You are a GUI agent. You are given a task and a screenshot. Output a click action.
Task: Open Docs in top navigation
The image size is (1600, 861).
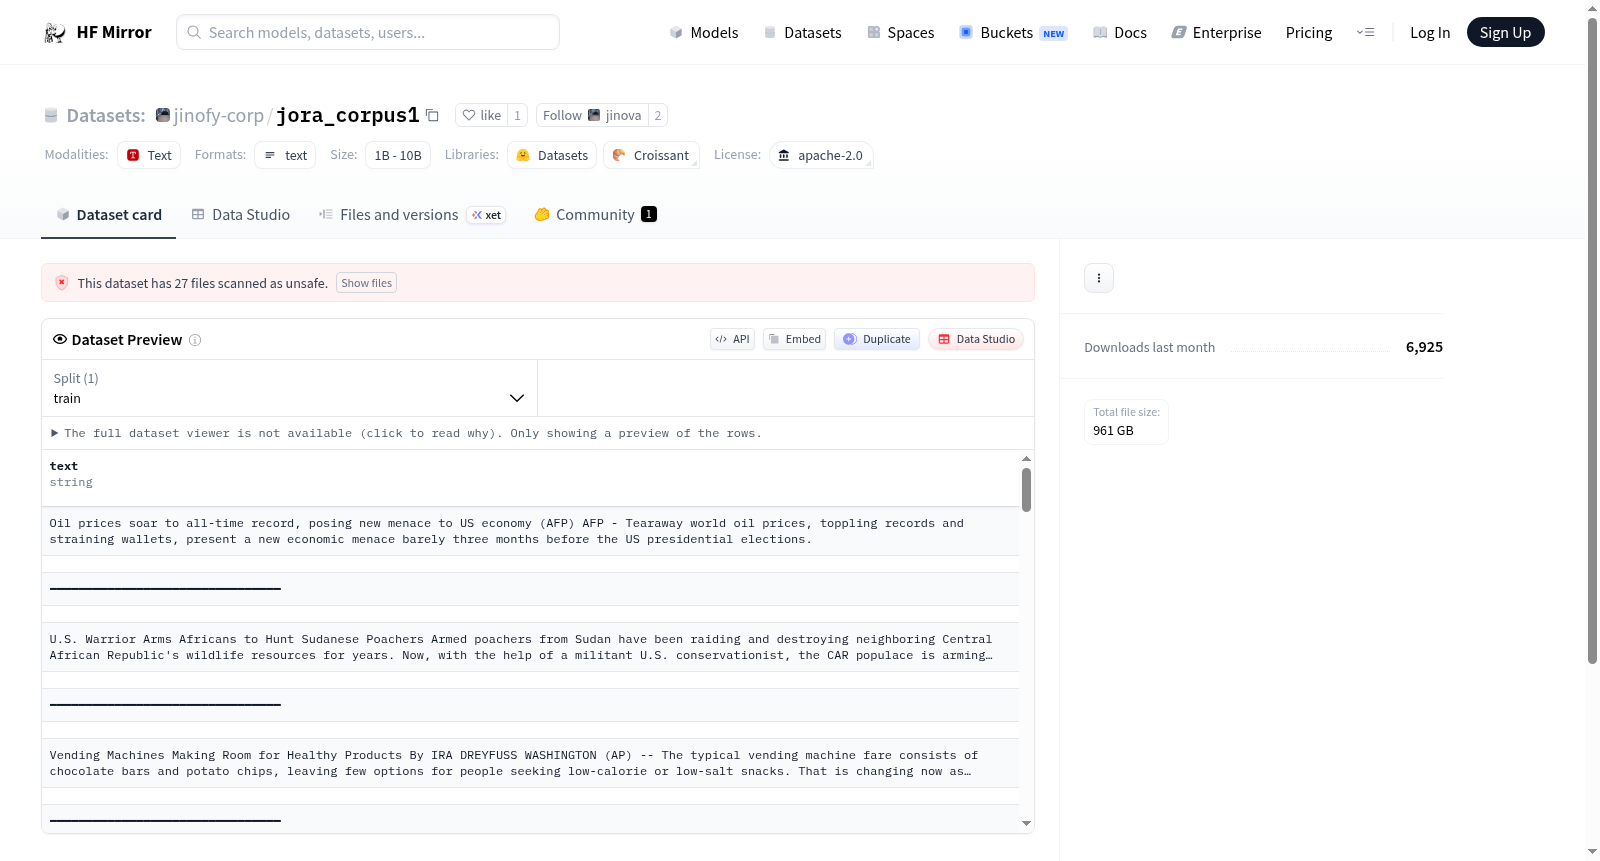(1120, 32)
